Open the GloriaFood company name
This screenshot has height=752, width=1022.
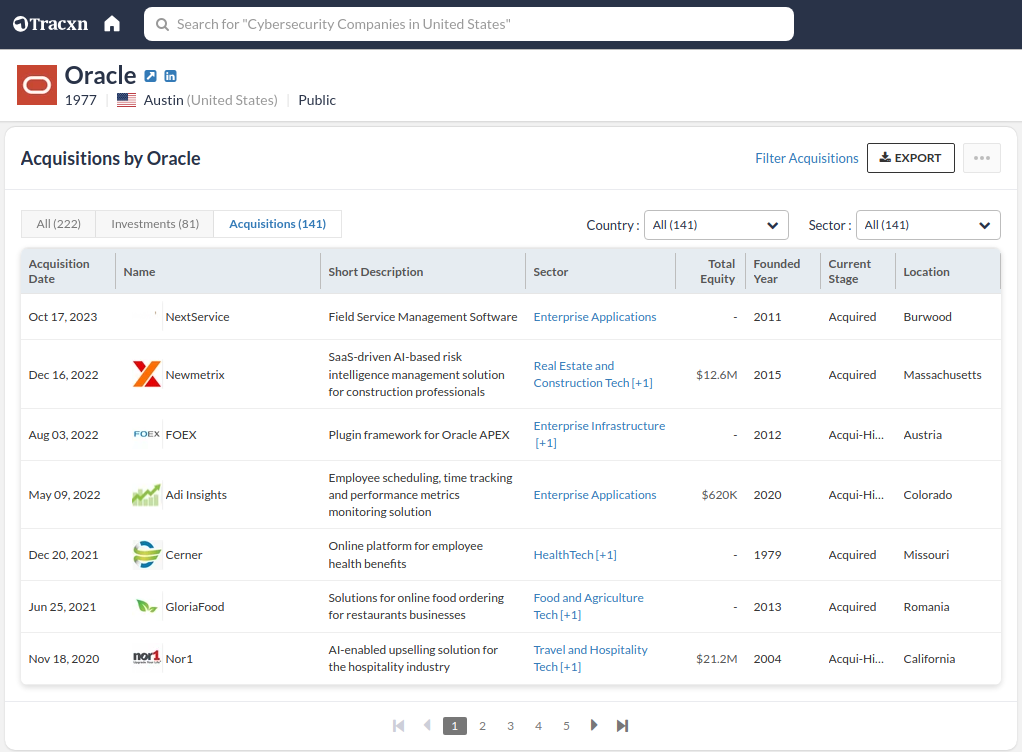tap(195, 607)
